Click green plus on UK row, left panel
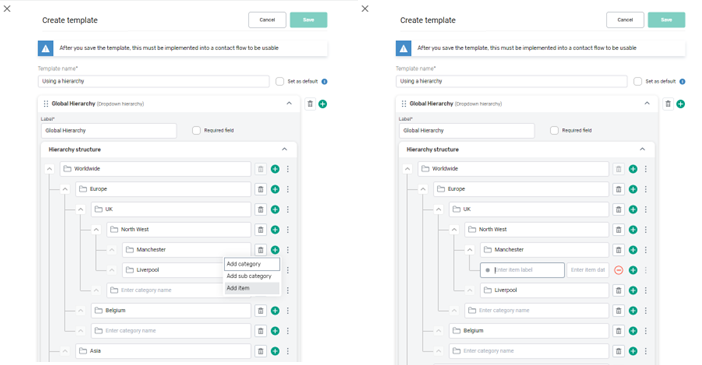The width and height of the screenshot is (702, 365). click(275, 209)
